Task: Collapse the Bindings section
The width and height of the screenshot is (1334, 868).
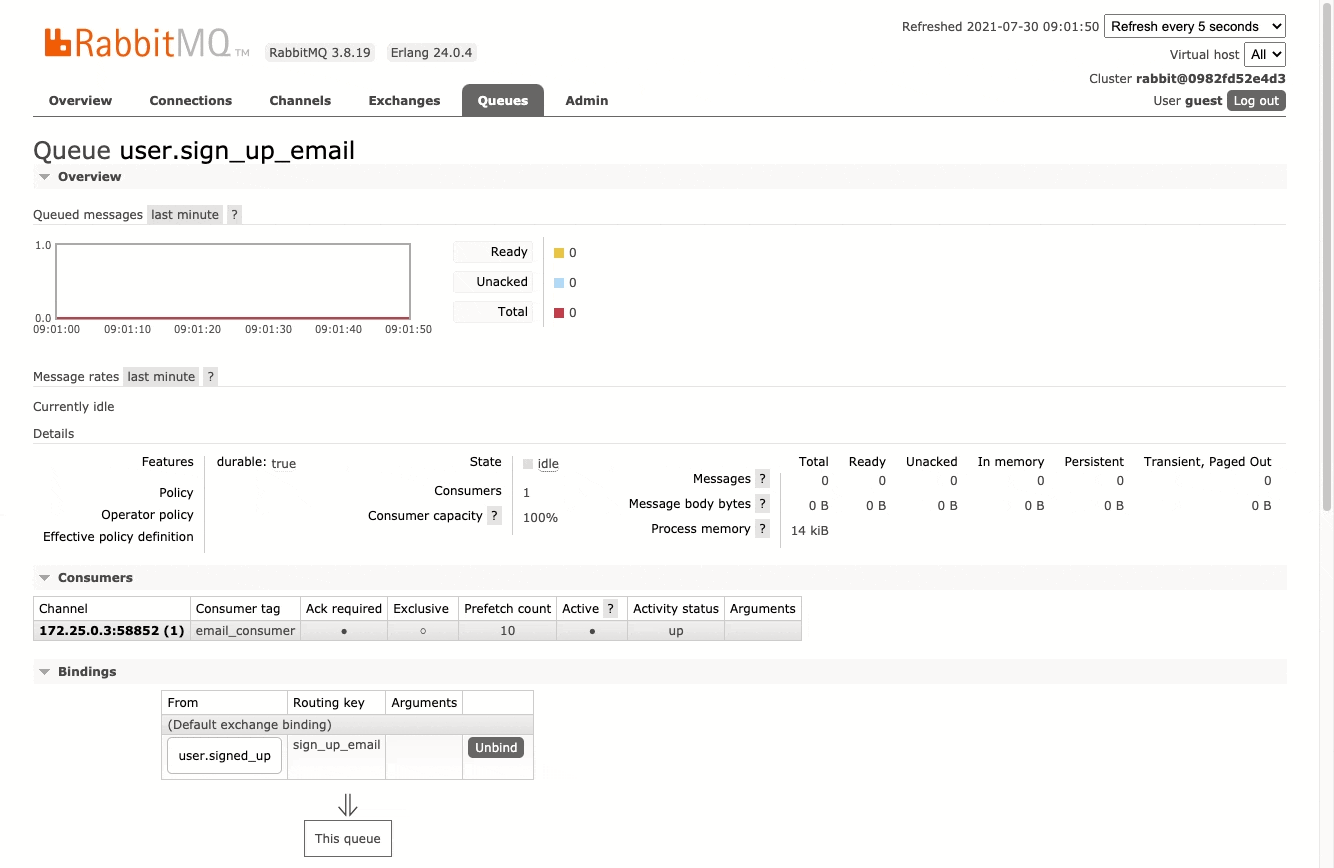Action: pyautogui.click(x=44, y=671)
